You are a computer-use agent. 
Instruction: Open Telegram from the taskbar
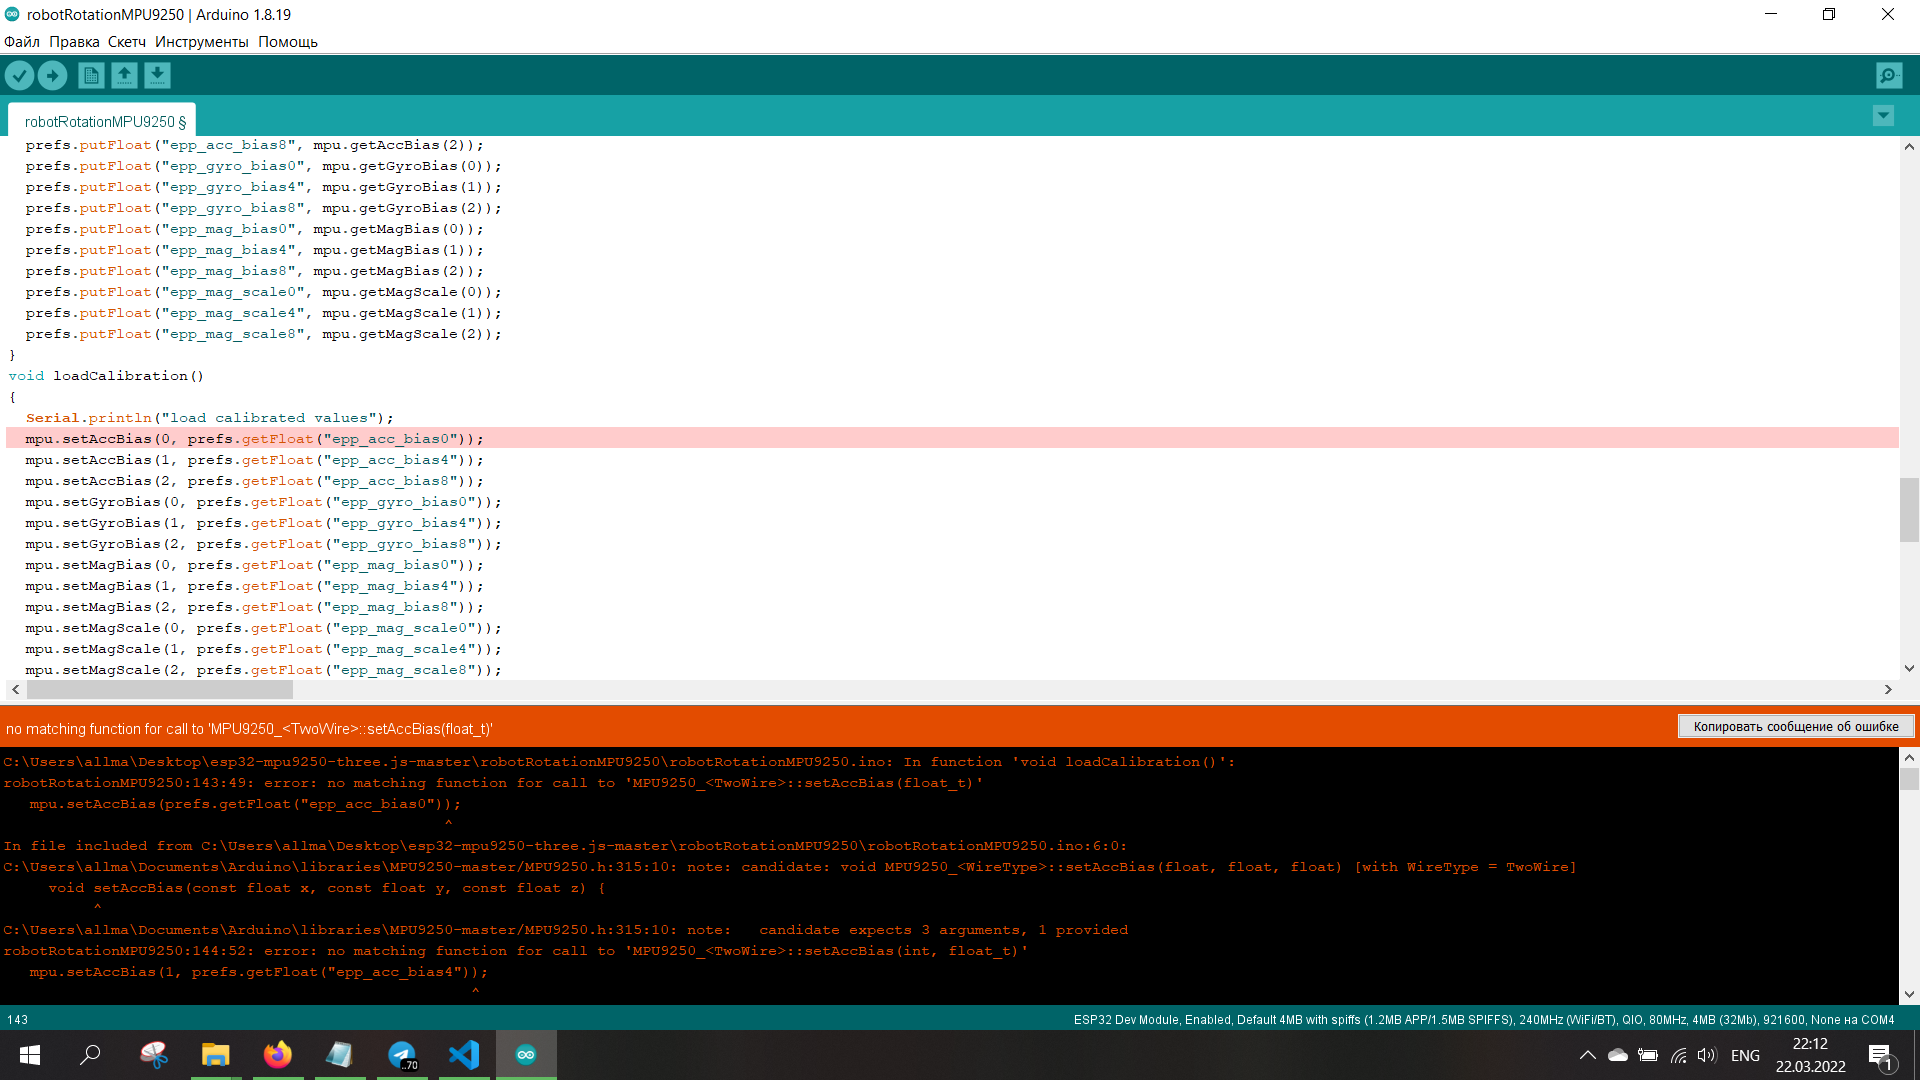pos(402,1055)
